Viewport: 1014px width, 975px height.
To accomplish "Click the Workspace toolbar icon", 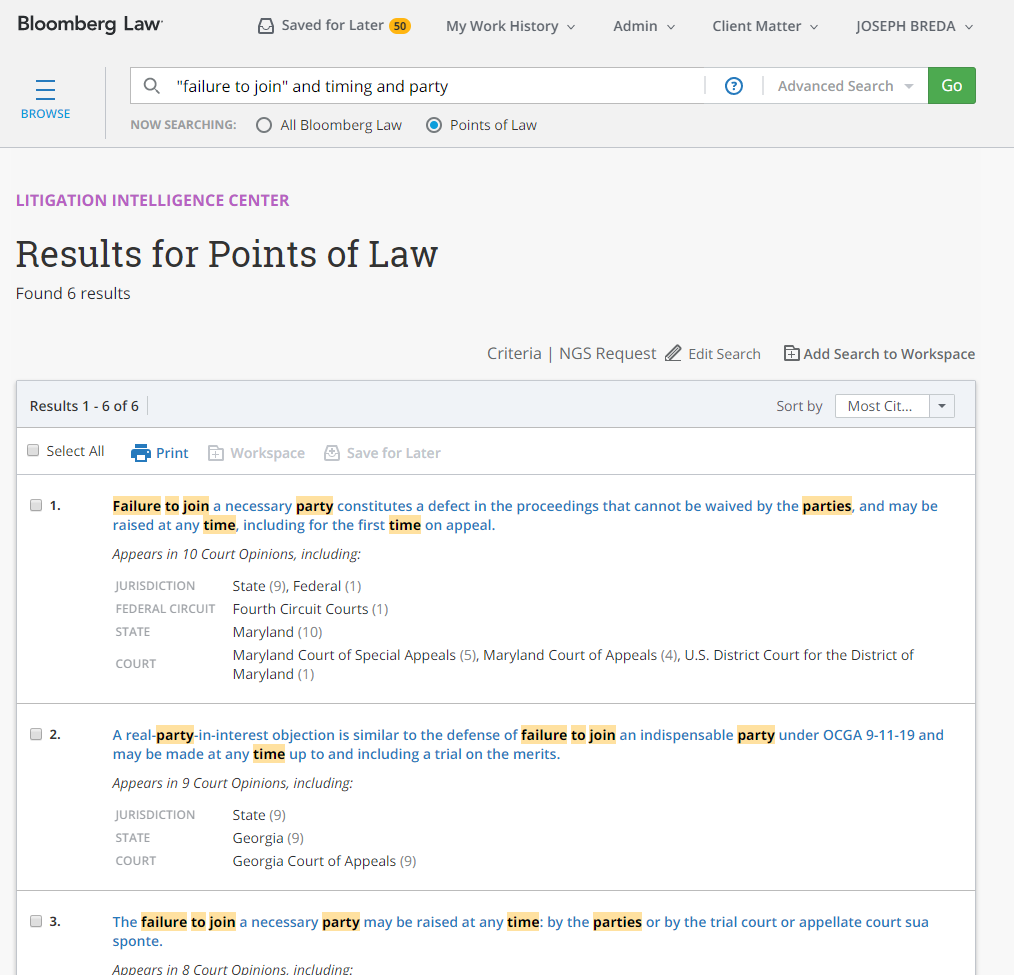I will 216,453.
